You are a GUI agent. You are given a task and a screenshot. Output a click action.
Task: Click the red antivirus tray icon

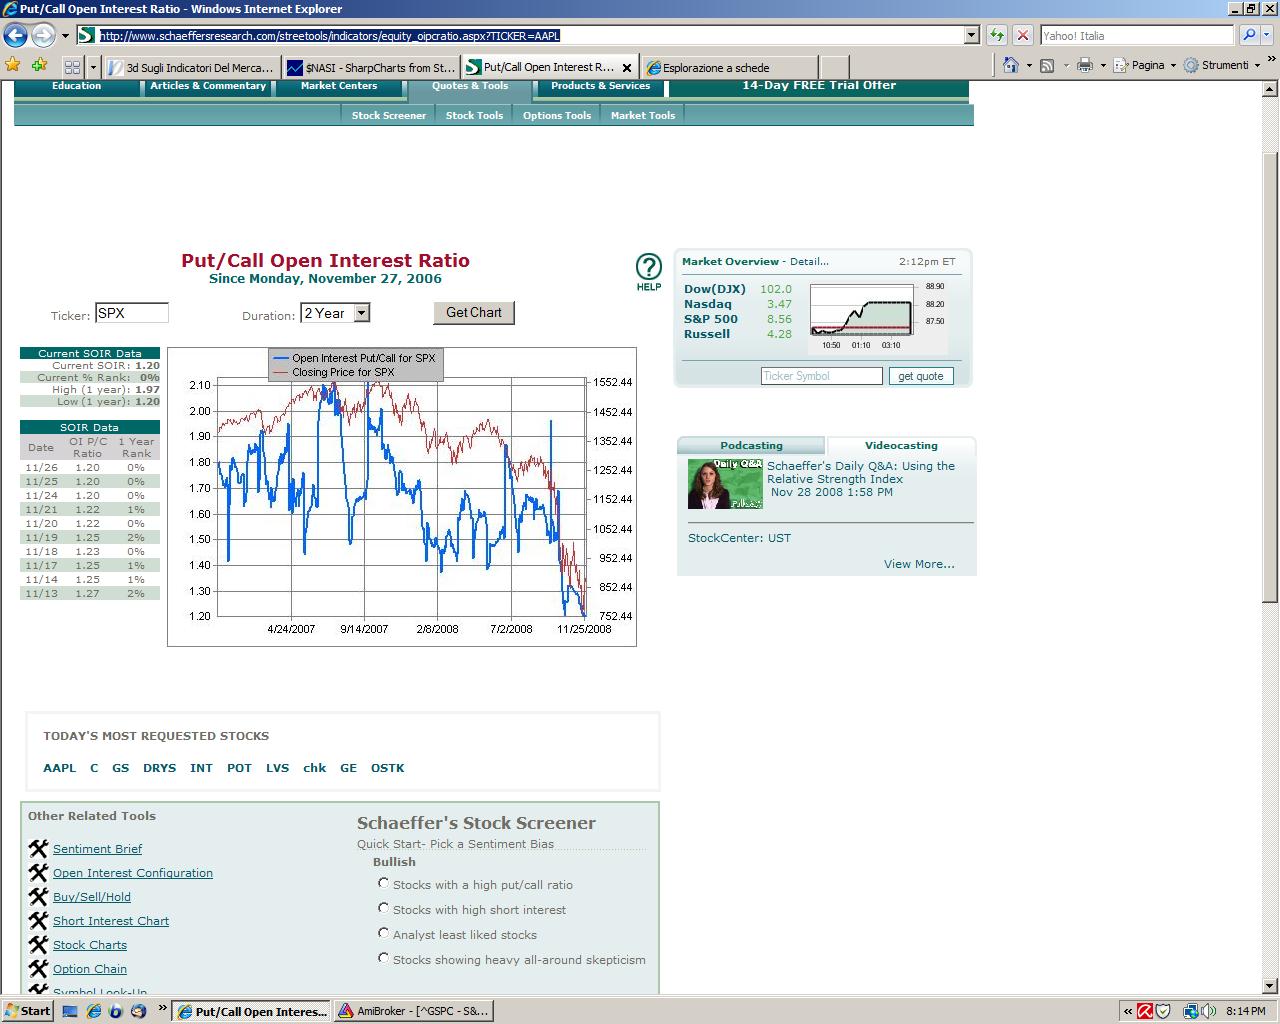[1145, 1011]
